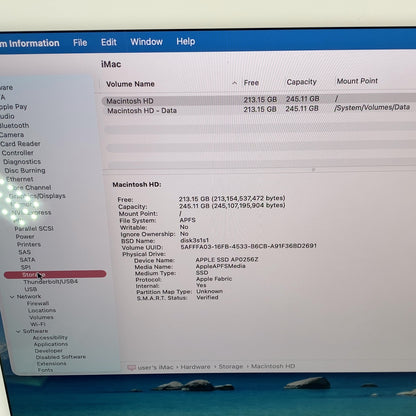416x416 pixels.
Task: Select Thunderbolt/USB4 in the sidebar
Action: [51, 282]
